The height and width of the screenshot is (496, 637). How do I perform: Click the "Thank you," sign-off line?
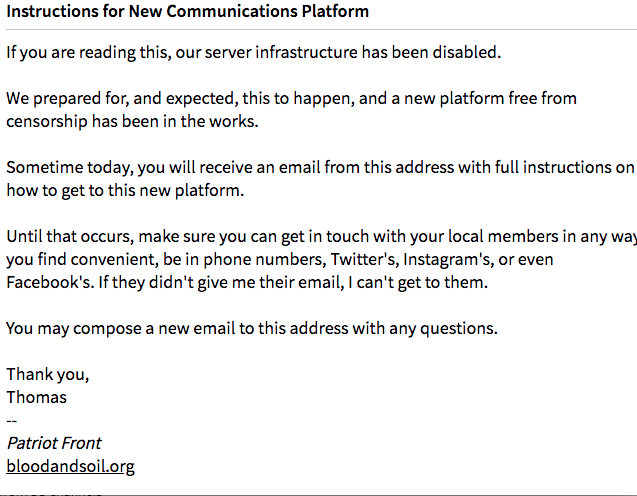coord(48,374)
